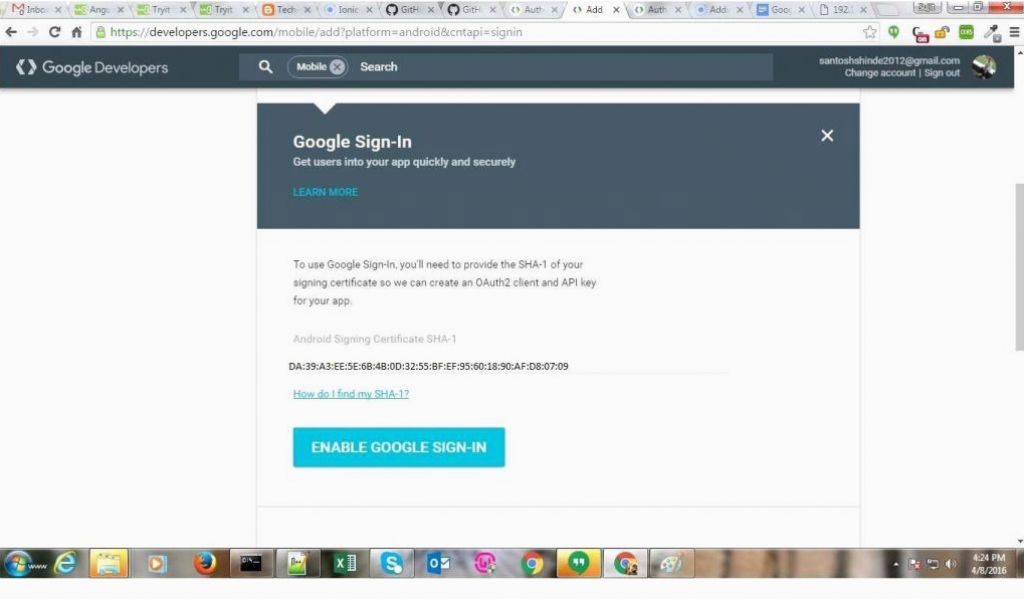This screenshot has width=1024, height=600.
Task: Click the account email address text
Action: (x=889, y=61)
